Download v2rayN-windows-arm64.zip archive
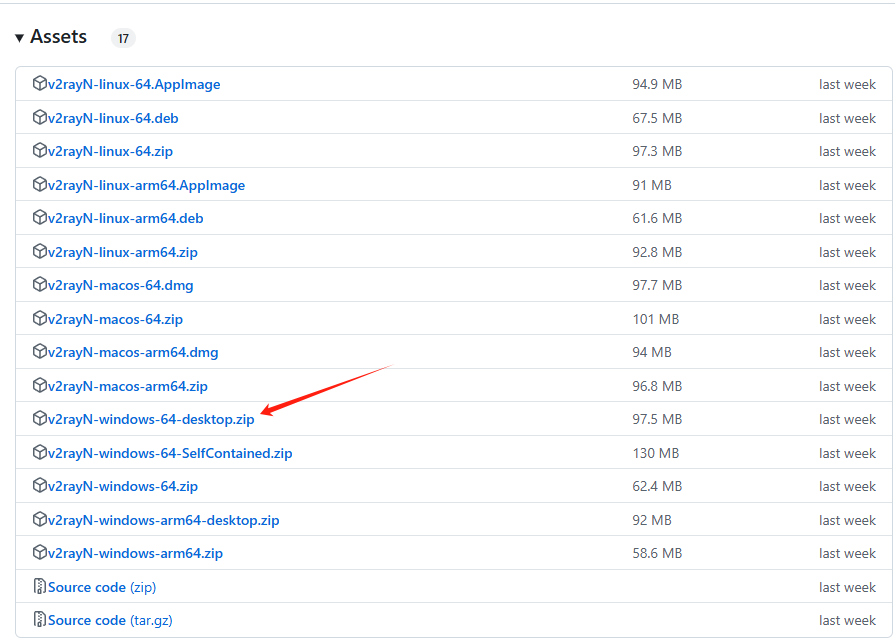This screenshot has width=895, height=643. (x=135, y=553)
